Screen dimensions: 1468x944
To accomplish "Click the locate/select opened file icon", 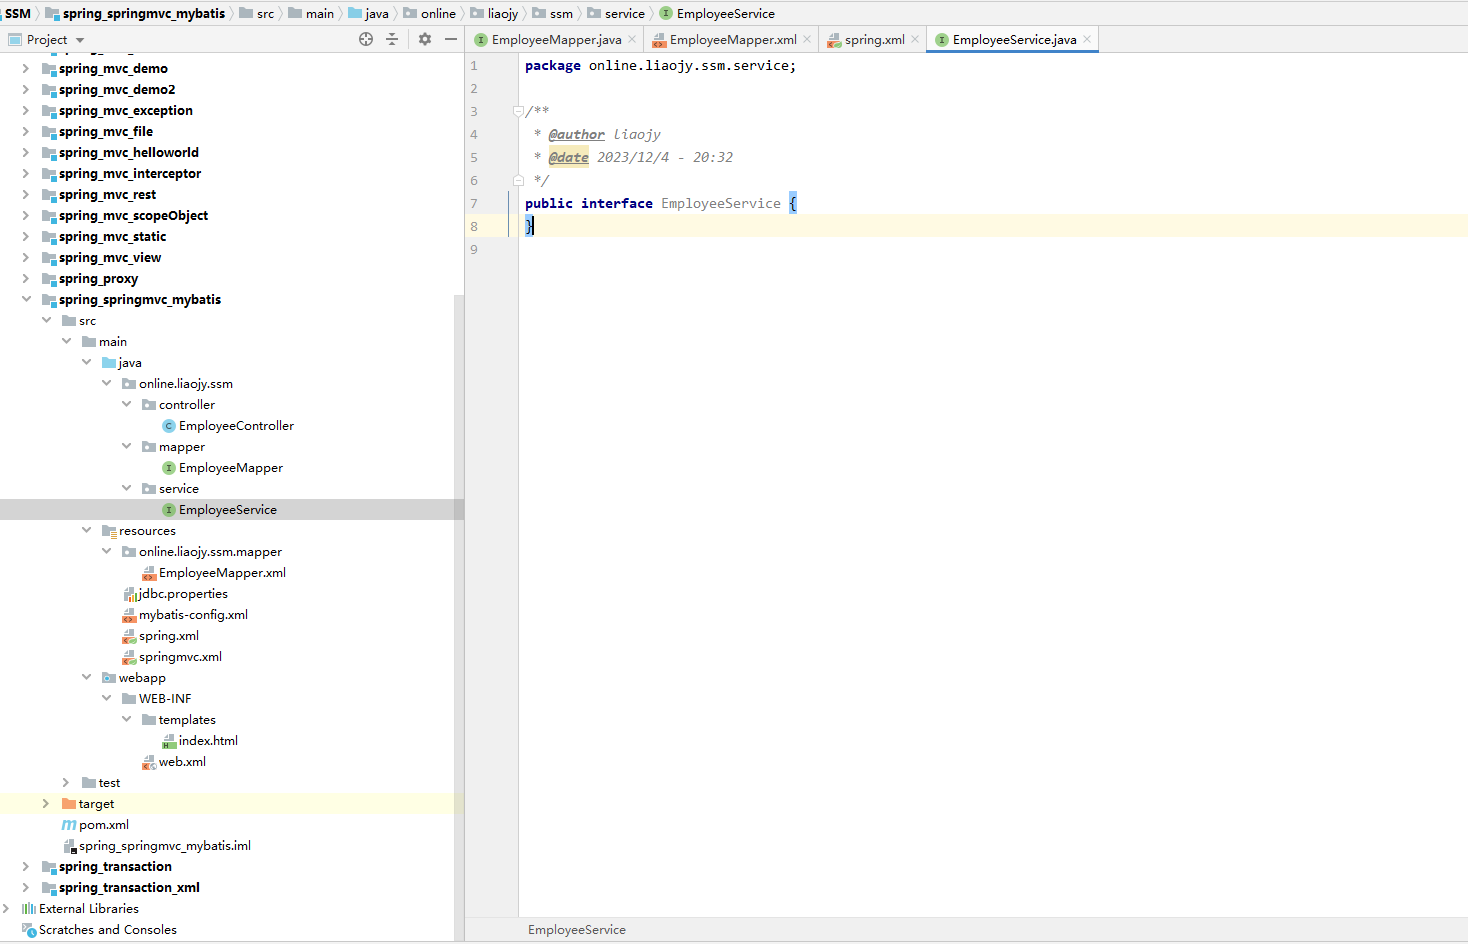I will pos(366,39).
